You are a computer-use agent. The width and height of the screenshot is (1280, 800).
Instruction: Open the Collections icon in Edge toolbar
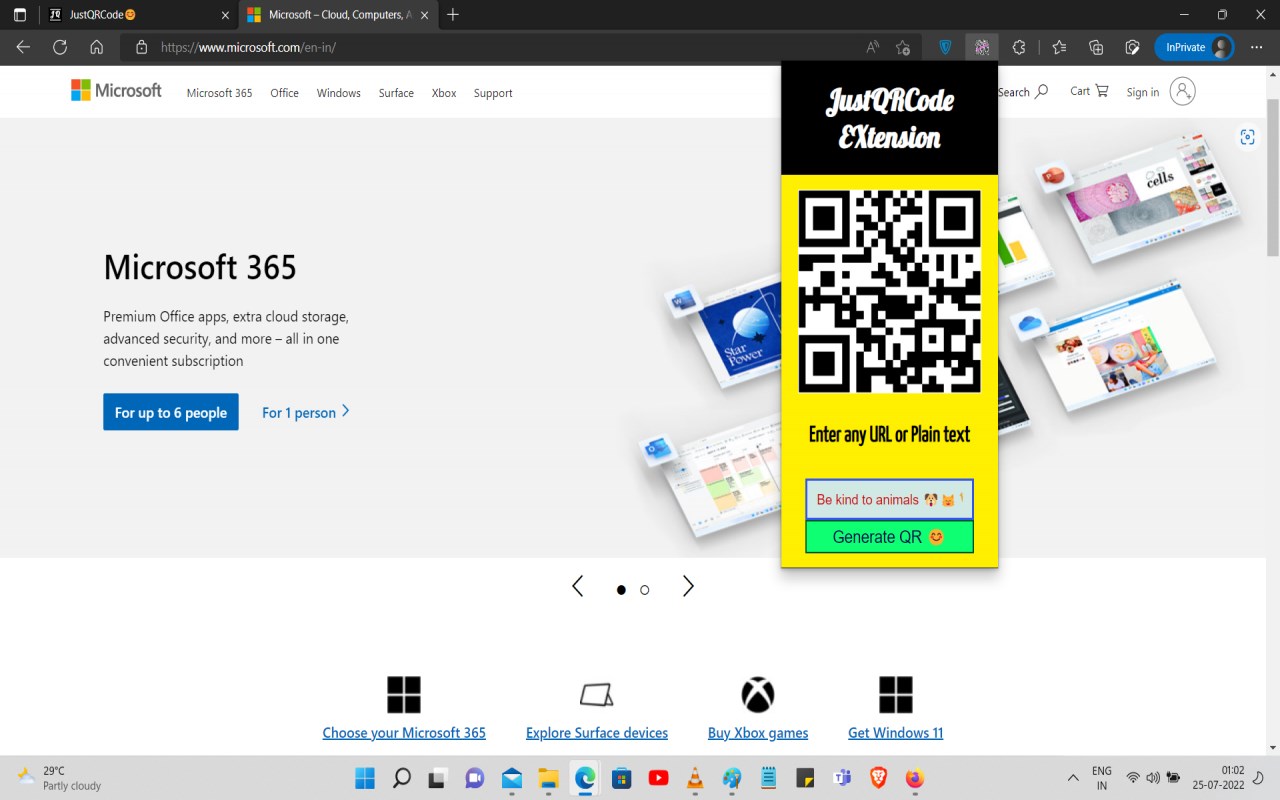(1096, 47)
